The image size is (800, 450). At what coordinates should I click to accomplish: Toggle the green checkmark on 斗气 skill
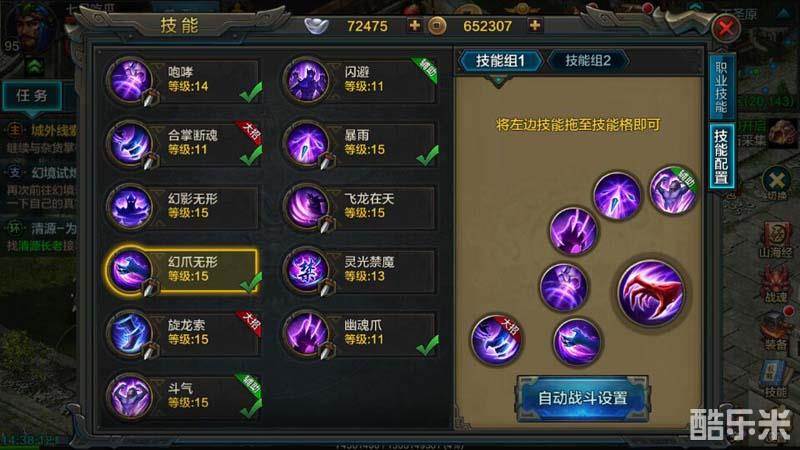click(x=251, y=408)
